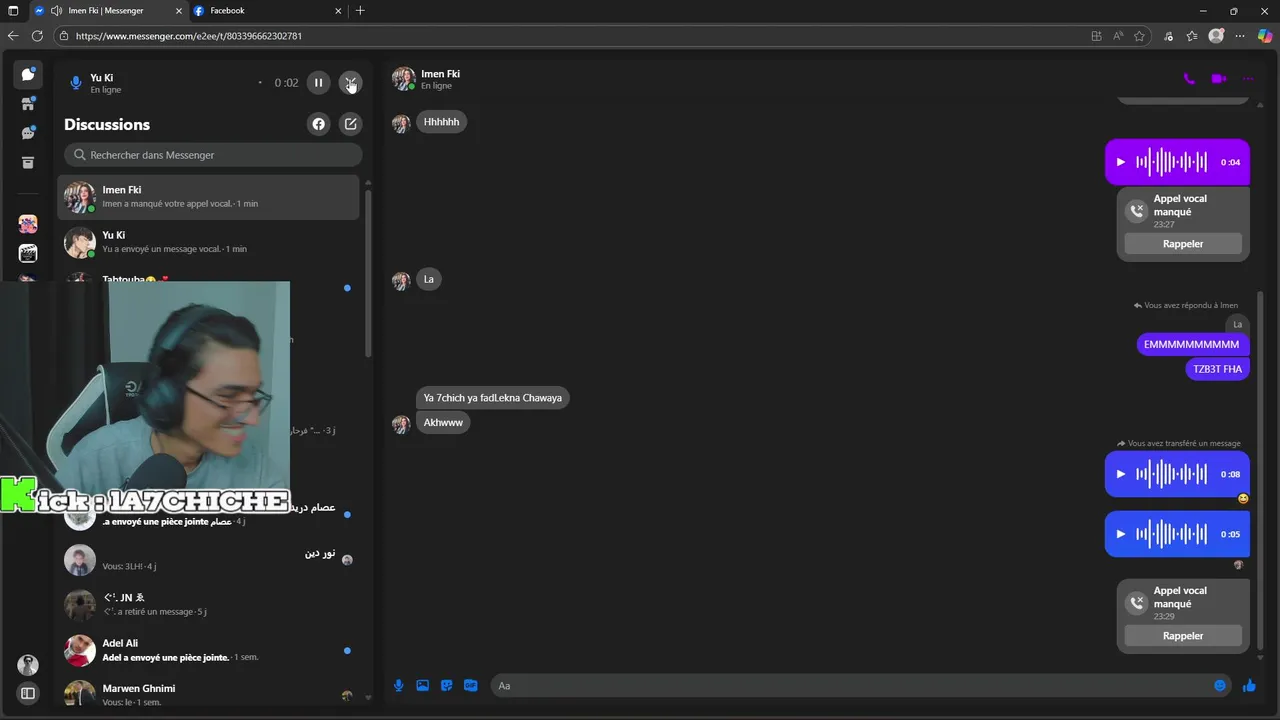The width and height of the screenshot is (1280, 720).
Task: Open the Marketplace icon in left sidebar
Action: coord(28,103)
